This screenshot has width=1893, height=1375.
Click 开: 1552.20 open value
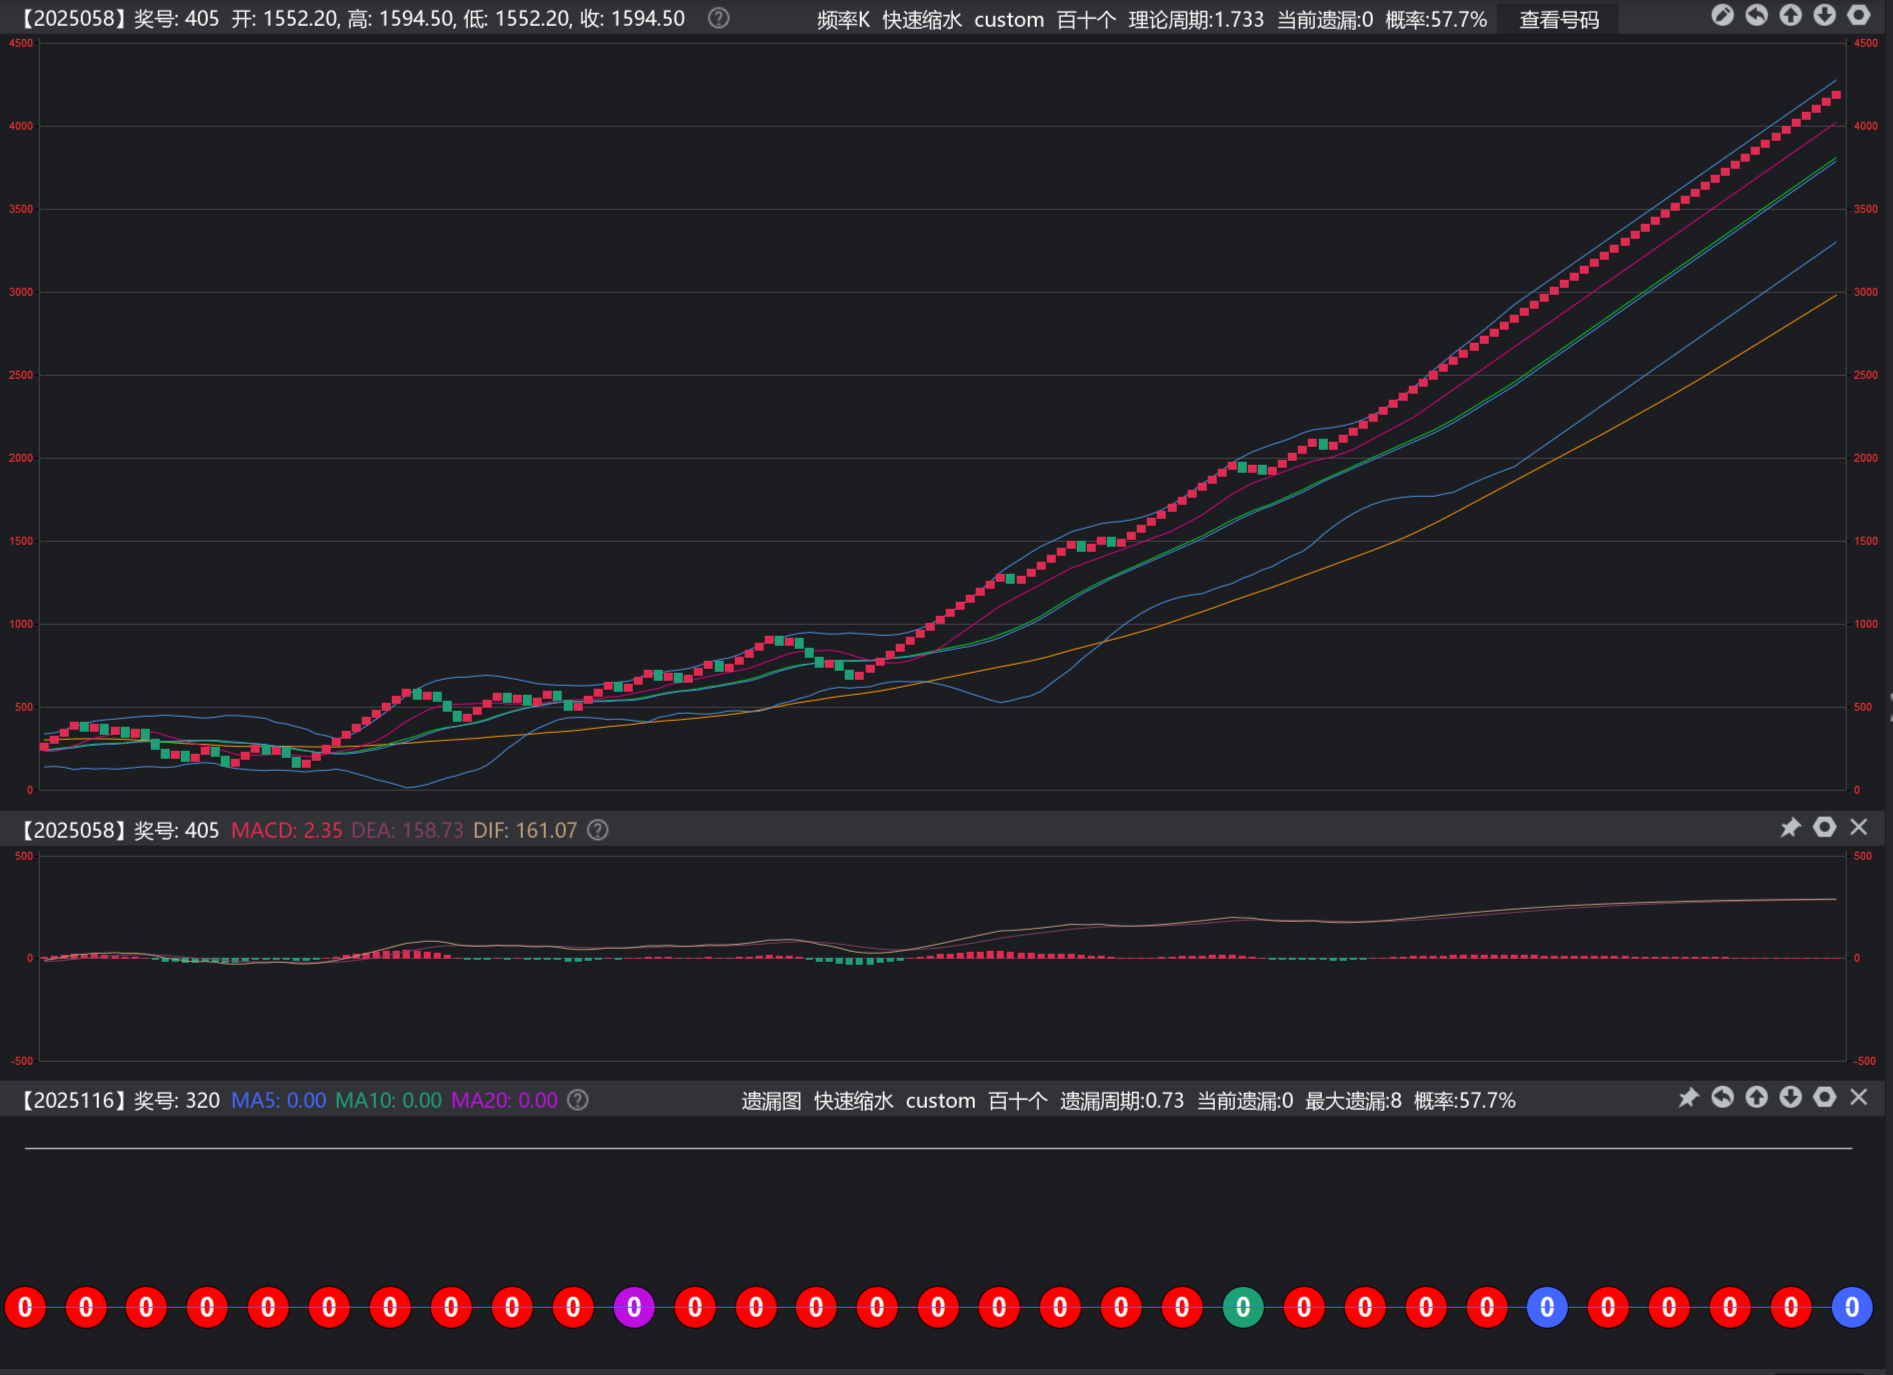coord(285,19)
